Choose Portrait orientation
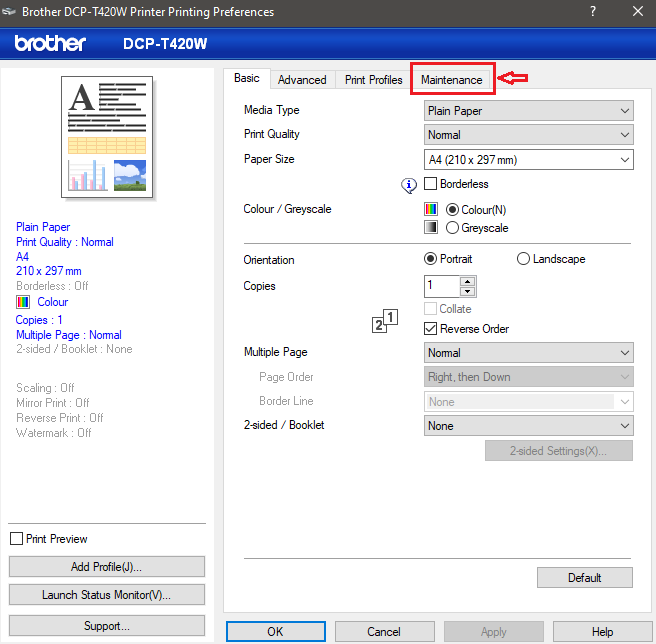 pyautogui.click(x=430, y=259)
